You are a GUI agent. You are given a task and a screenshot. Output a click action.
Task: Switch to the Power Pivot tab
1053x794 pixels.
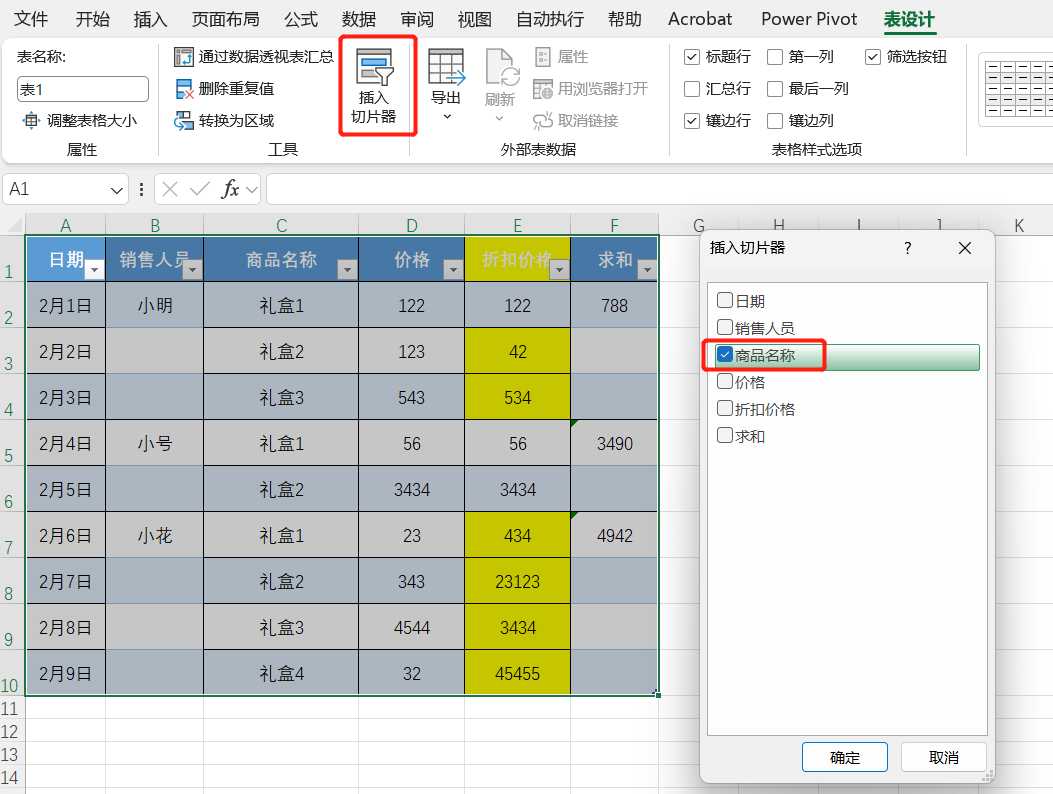809,19
